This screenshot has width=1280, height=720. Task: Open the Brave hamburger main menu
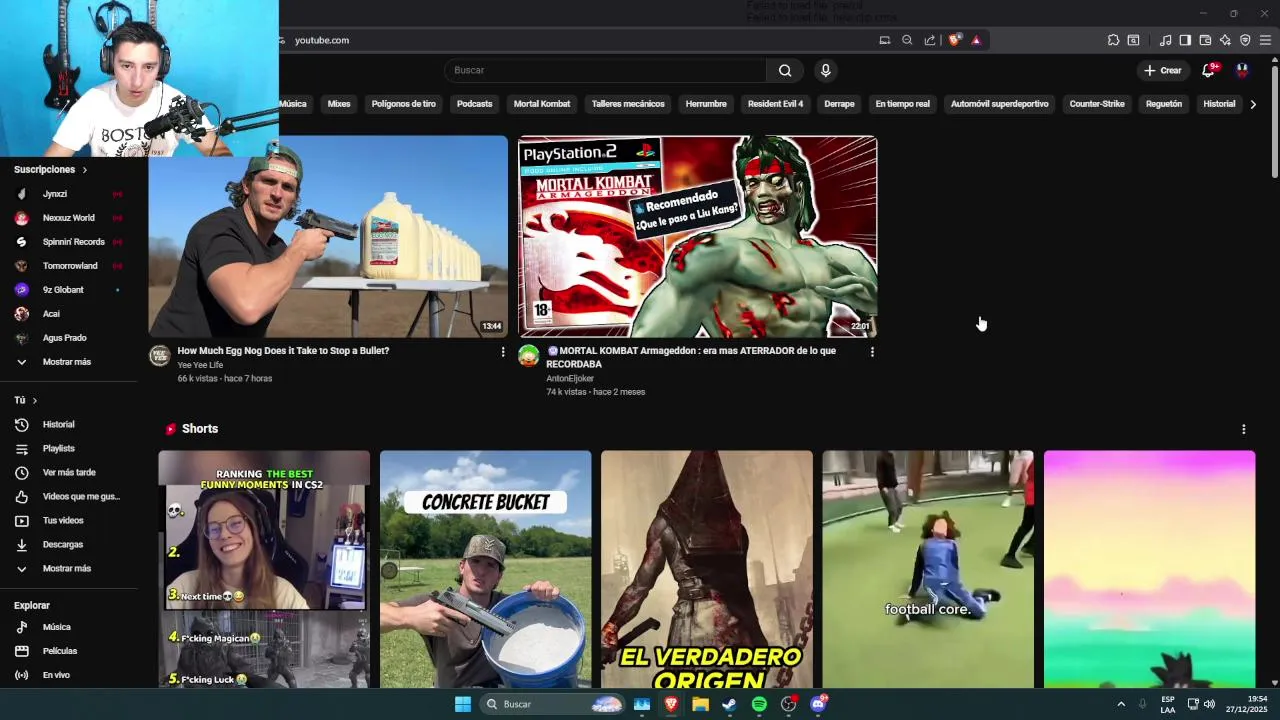pos(1265,40)
